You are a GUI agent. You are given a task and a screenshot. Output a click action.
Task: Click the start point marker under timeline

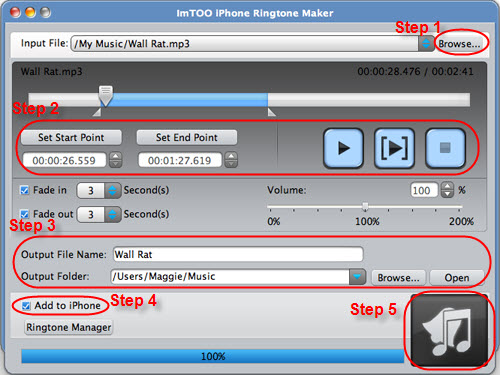pyautogui.click(x=97, y=112)
